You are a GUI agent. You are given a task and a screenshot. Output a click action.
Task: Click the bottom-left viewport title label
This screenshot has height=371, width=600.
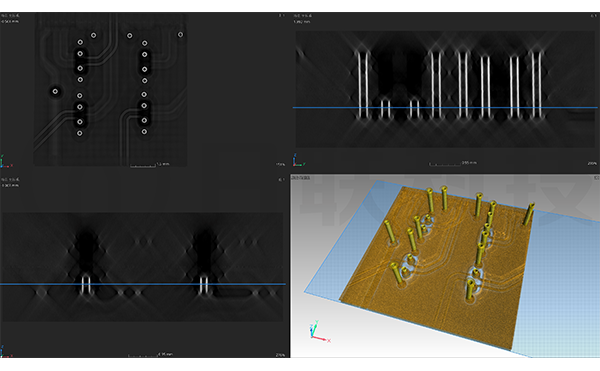pyautogui.click(x=10, y=179)
